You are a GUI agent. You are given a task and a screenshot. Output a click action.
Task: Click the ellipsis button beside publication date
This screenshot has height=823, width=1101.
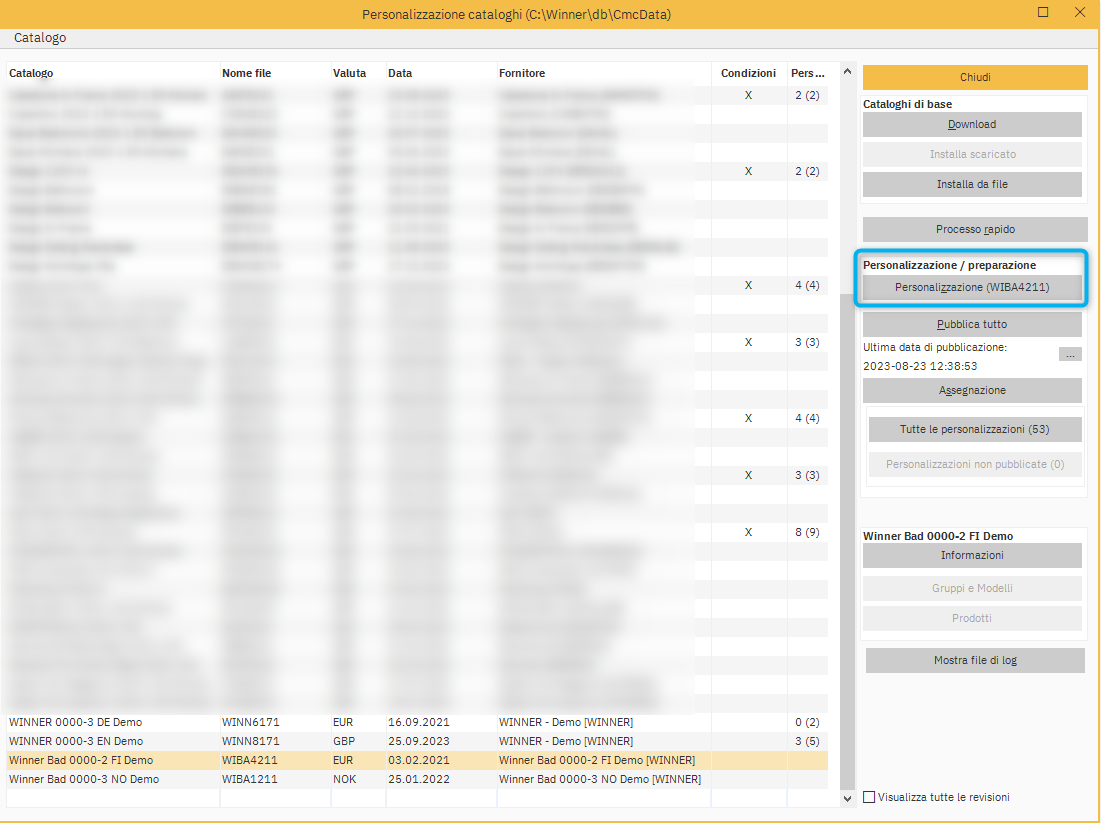(x=1069, y=354)
